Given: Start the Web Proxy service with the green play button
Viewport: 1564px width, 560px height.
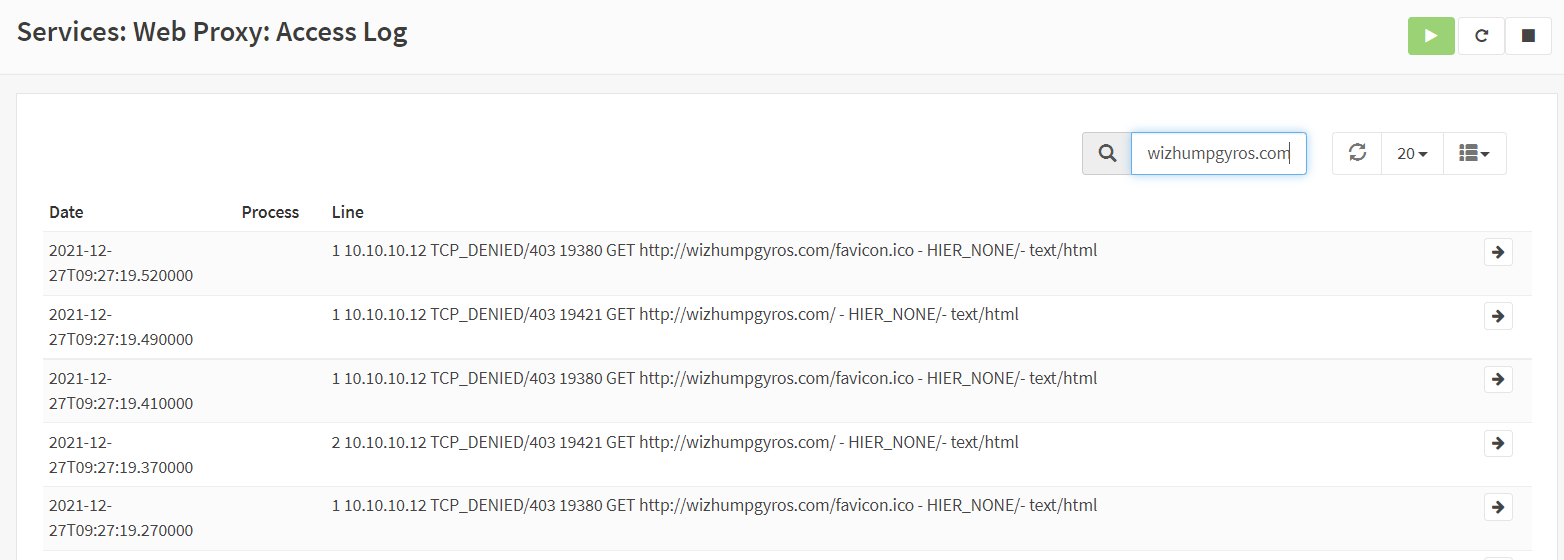Looking at the screenshot, I should click(x=1431, y=36).
